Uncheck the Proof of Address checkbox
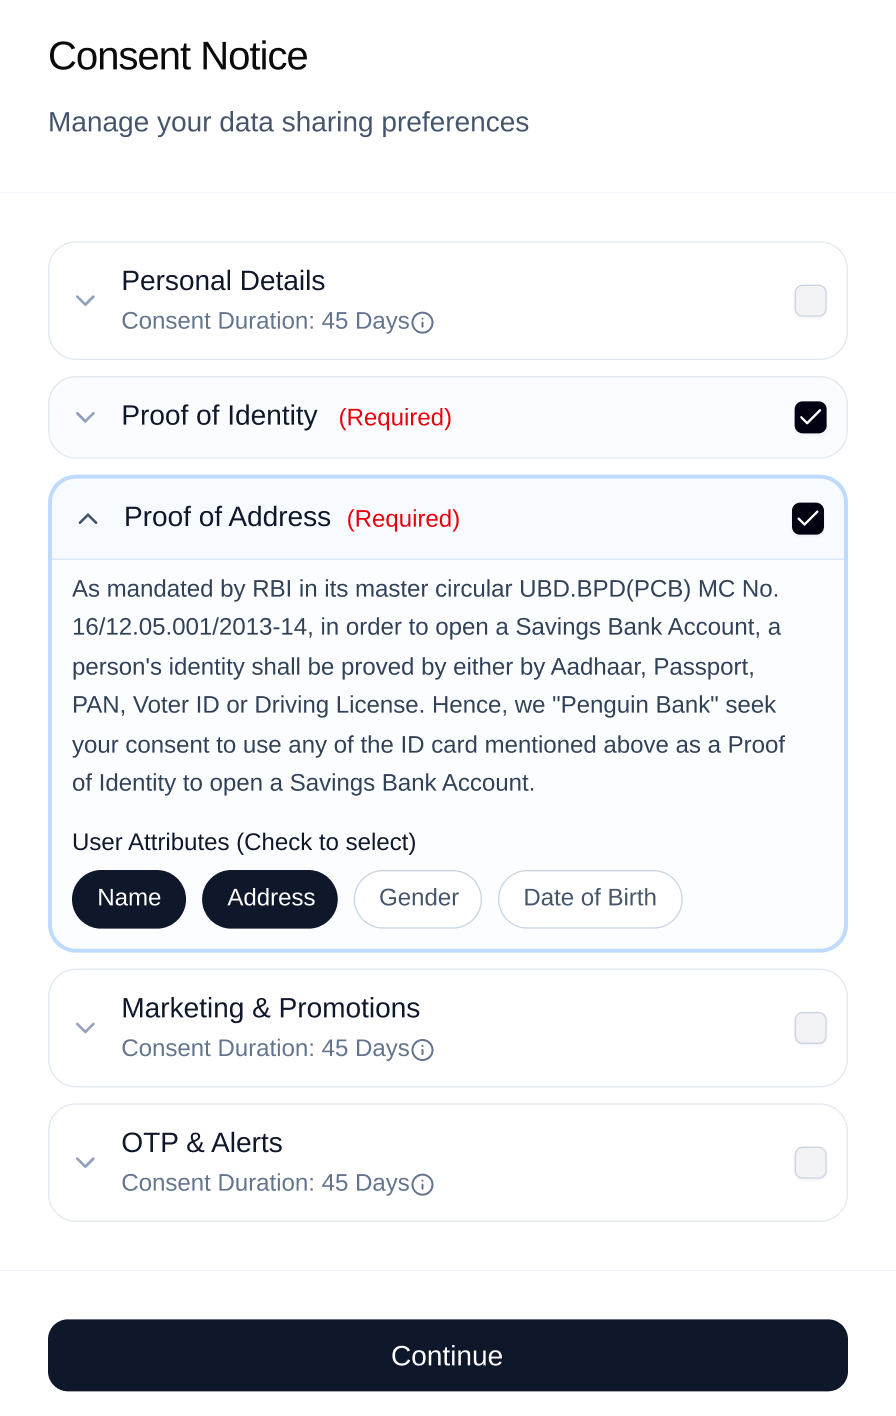The width and height of the screenshot is (896, 1416). tap(808, 518)
